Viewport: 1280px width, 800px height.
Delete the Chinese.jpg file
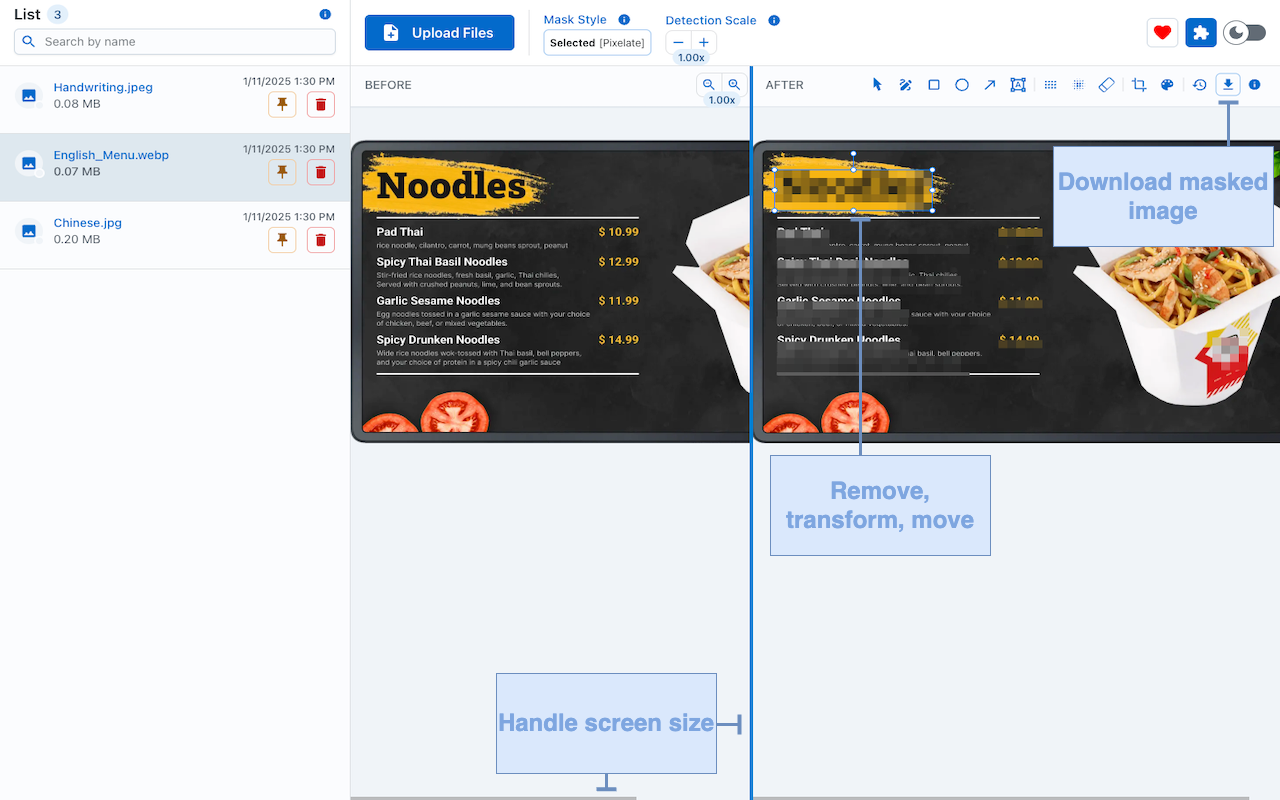click(x=320, y=240)
